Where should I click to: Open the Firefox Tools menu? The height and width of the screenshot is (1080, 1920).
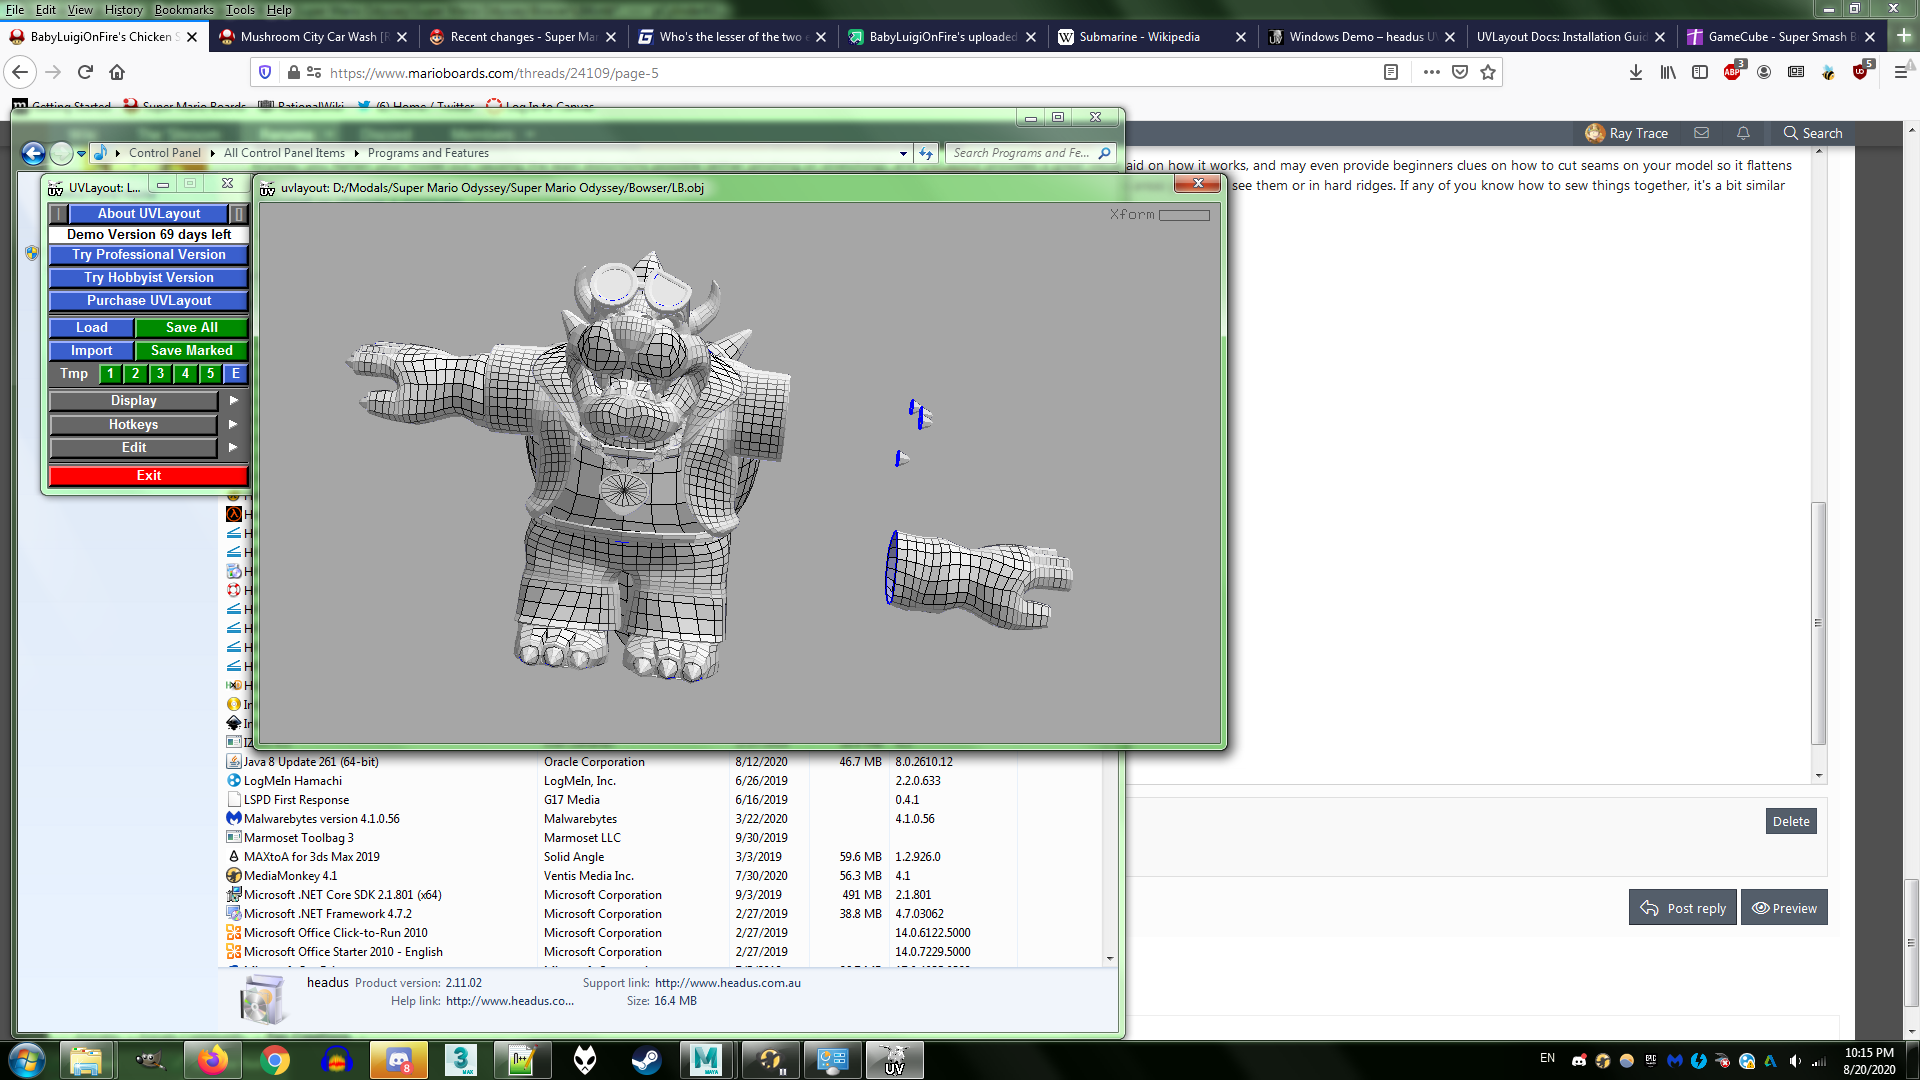point(240,9)
